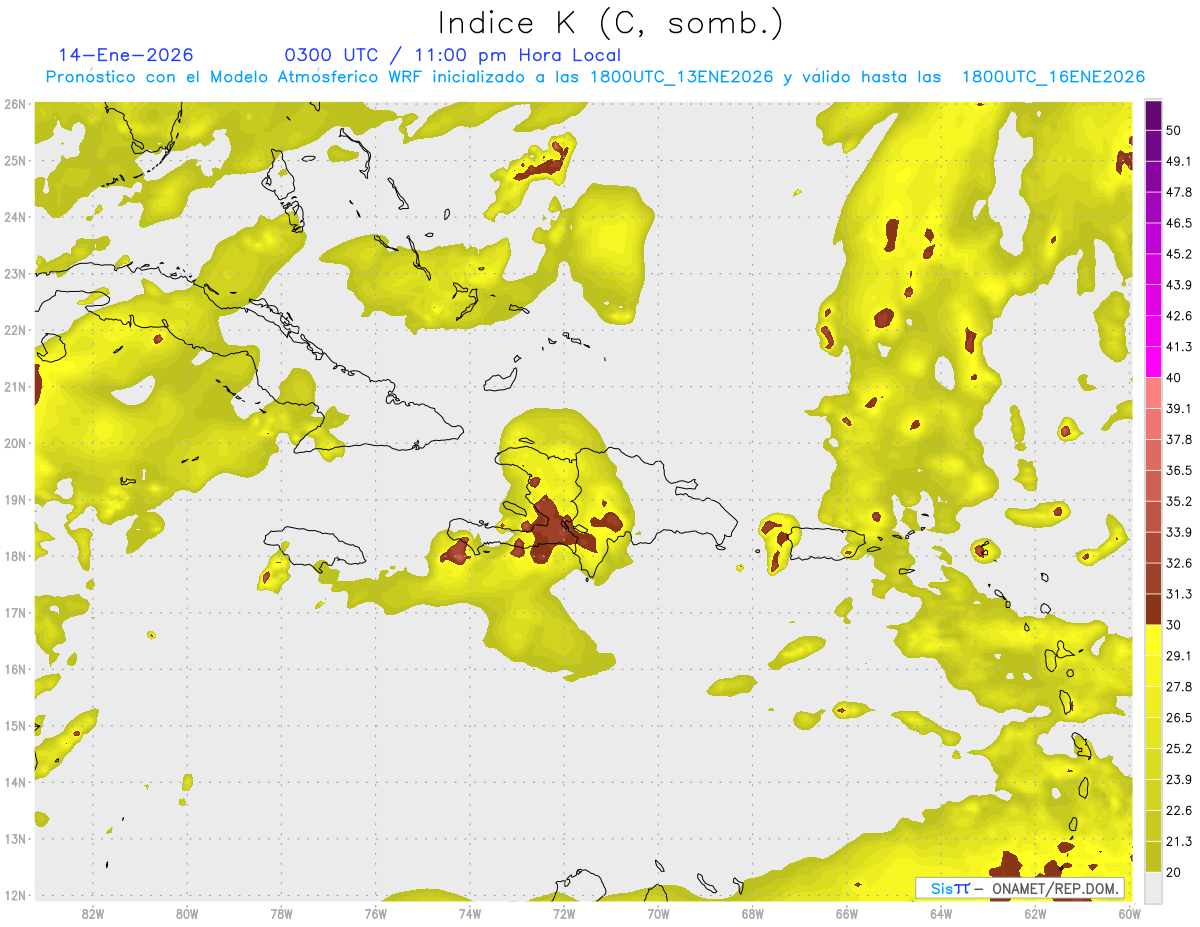This screenshot has width=1200, height=927.
Task: Select the date label '14-Ene-2026'
Action: [x=126, y=55]
